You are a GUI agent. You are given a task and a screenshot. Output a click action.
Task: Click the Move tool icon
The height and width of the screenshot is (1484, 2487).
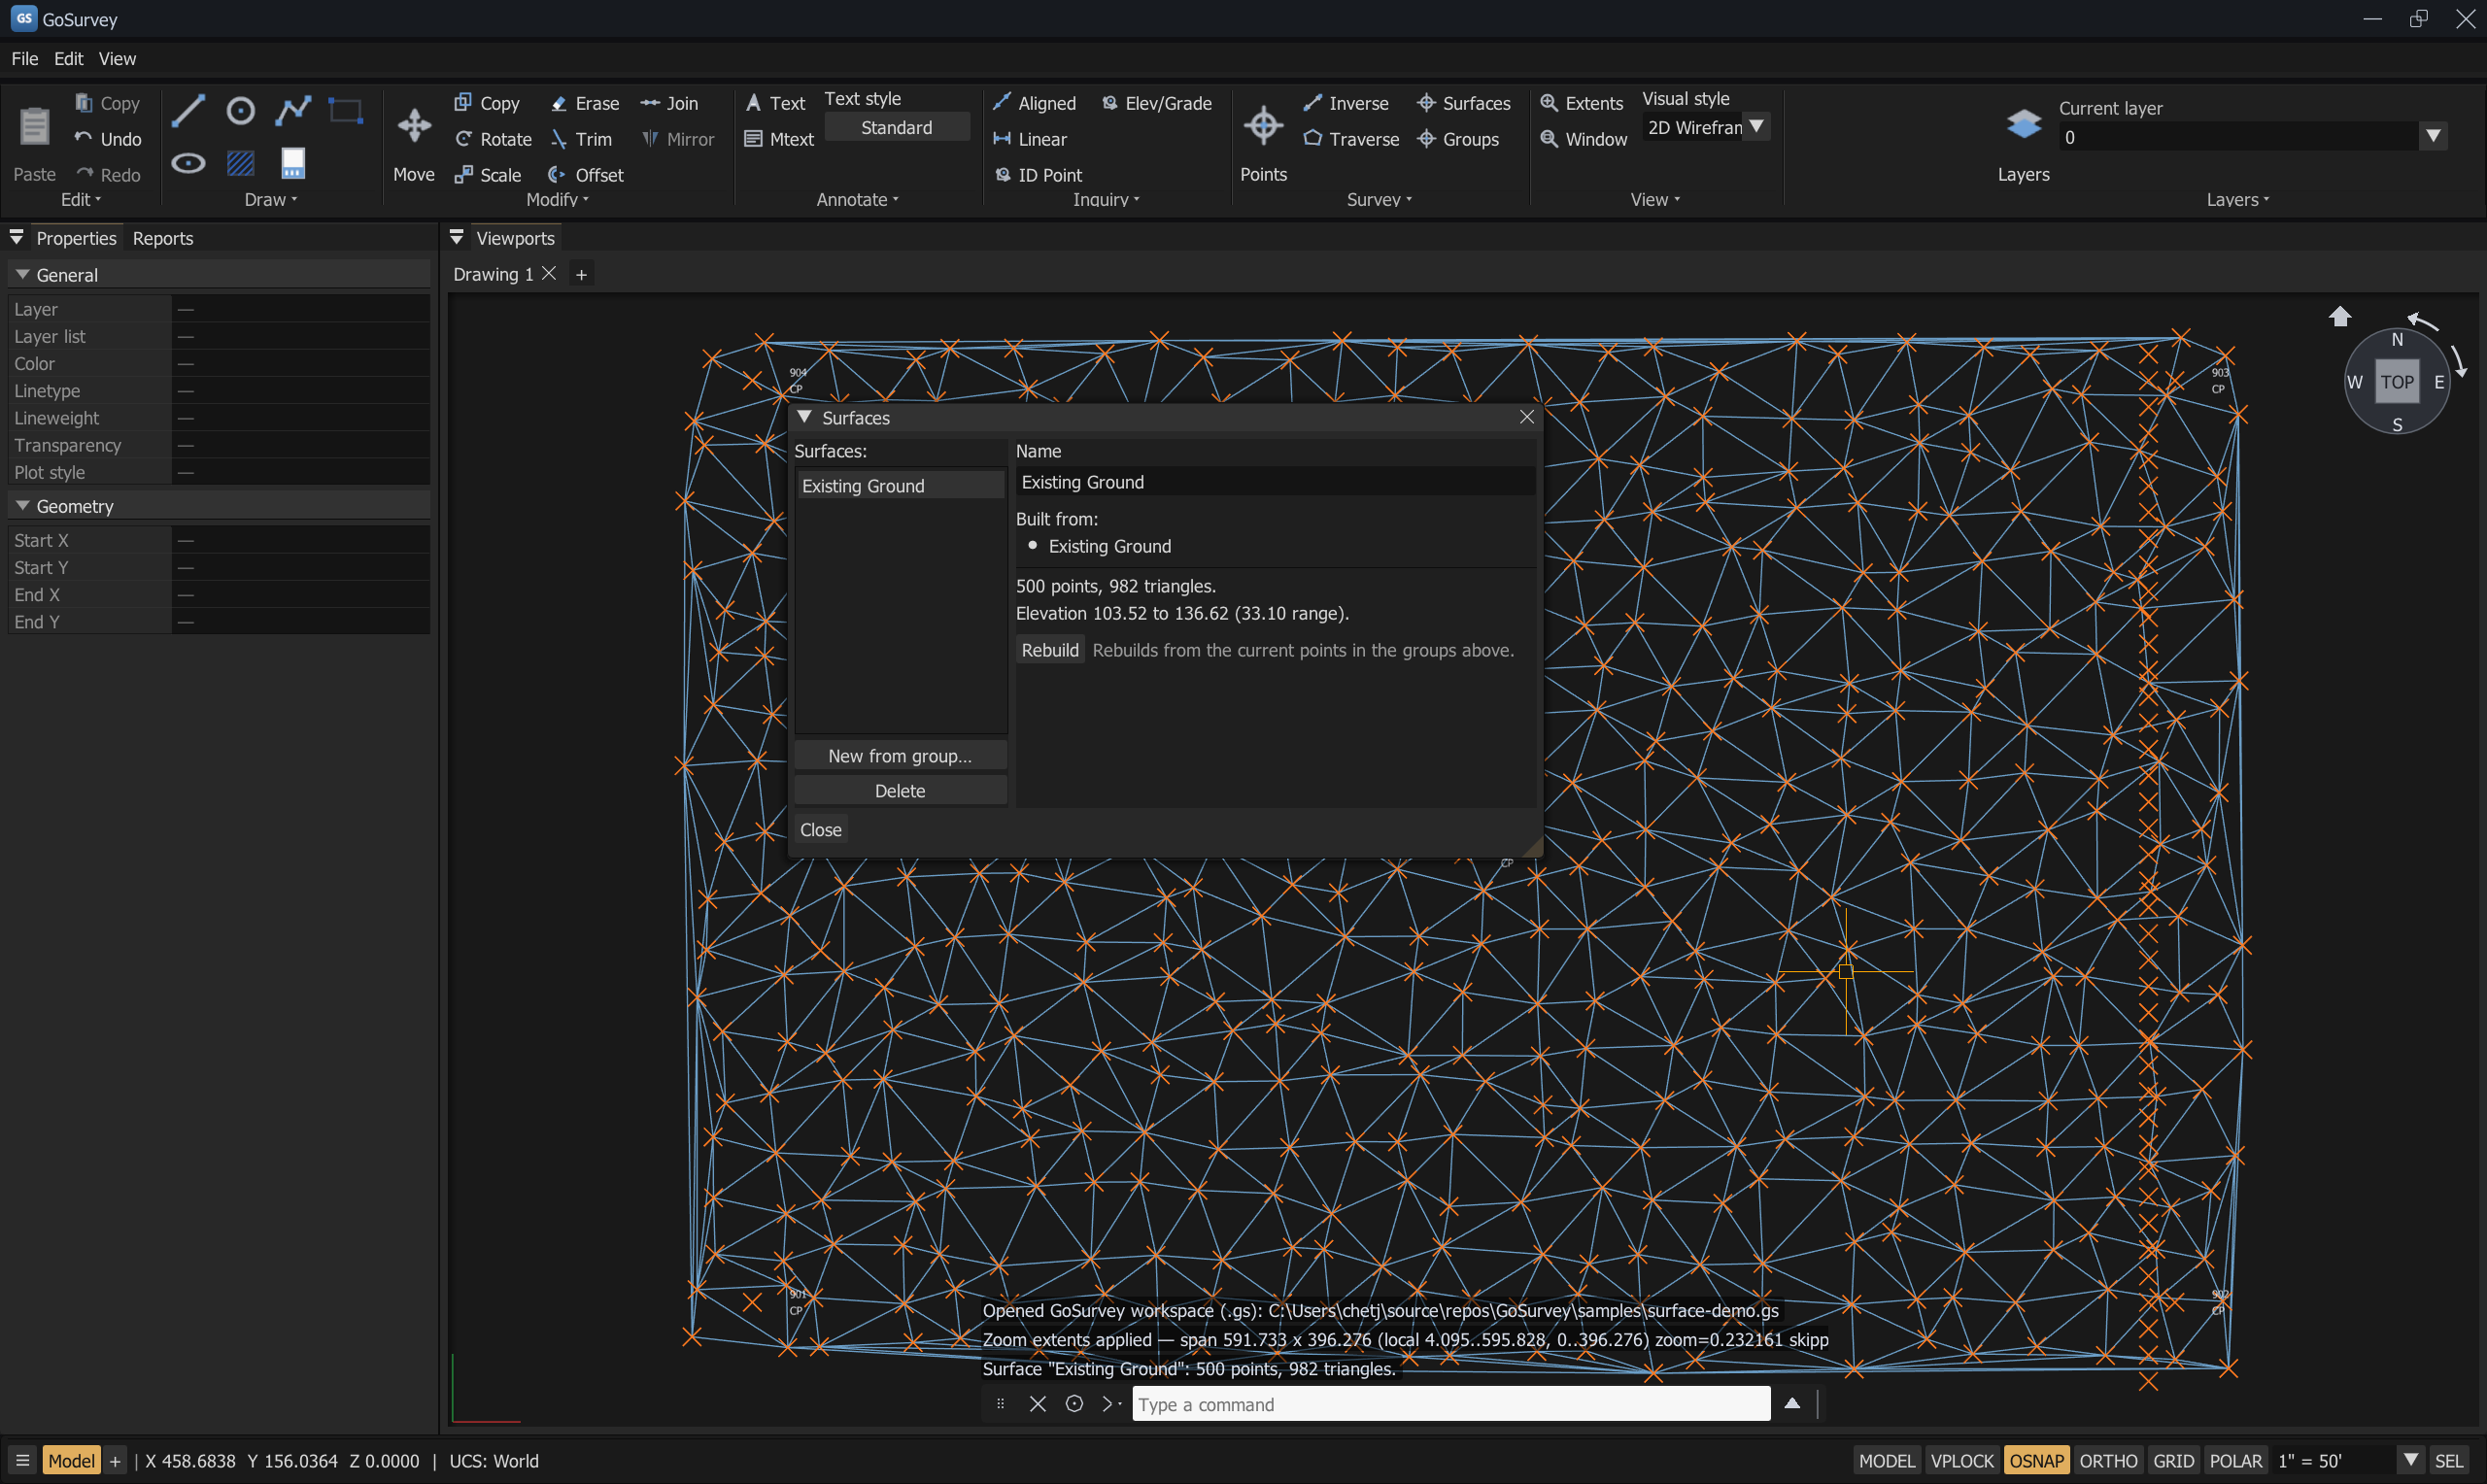coord(414,126)
